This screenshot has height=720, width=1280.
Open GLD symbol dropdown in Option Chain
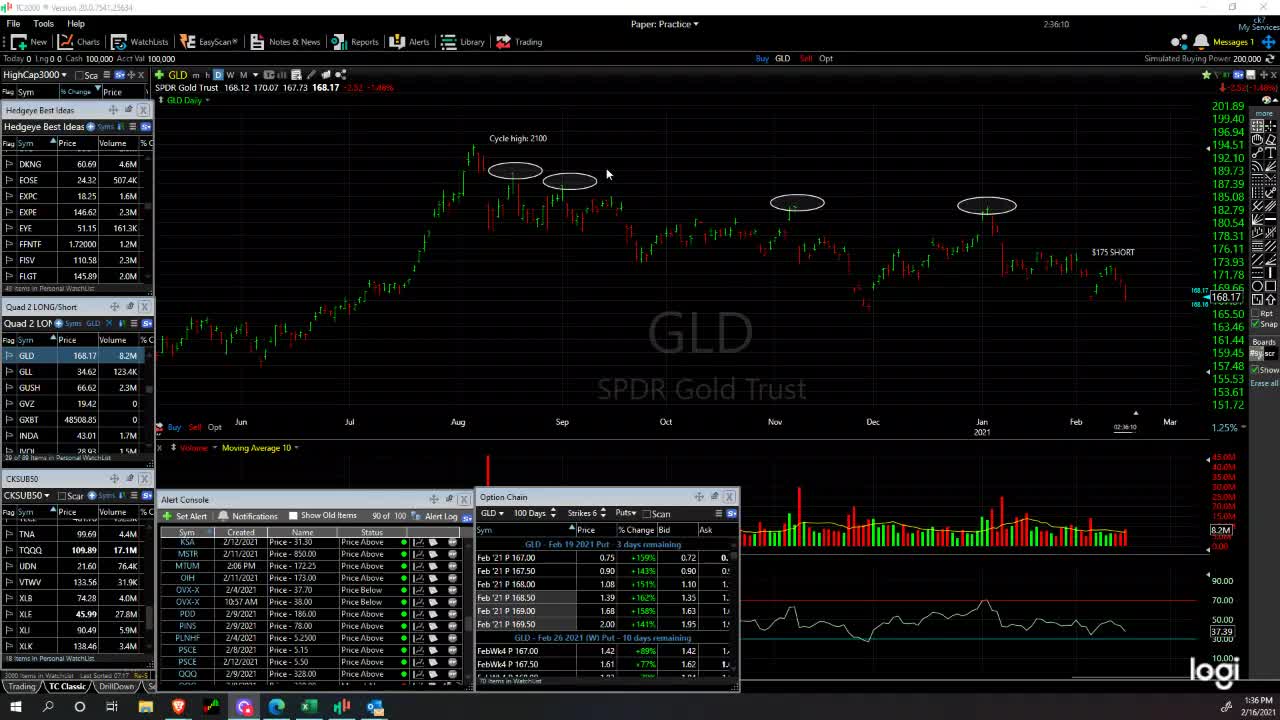[x=491, y=513]
